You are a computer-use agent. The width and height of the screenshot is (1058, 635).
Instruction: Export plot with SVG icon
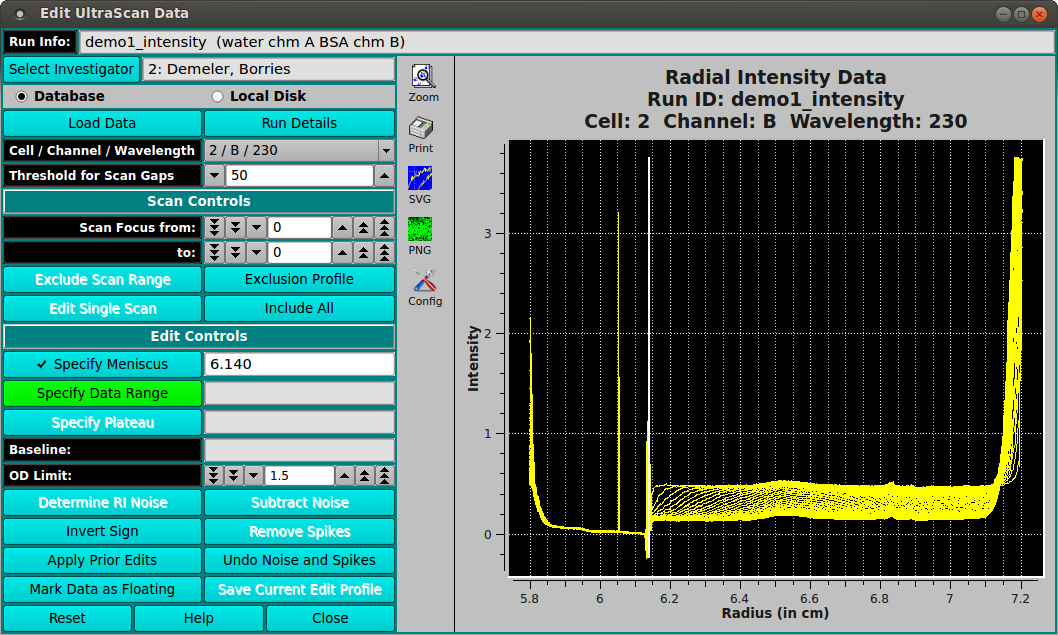click(x=420, y=178)
